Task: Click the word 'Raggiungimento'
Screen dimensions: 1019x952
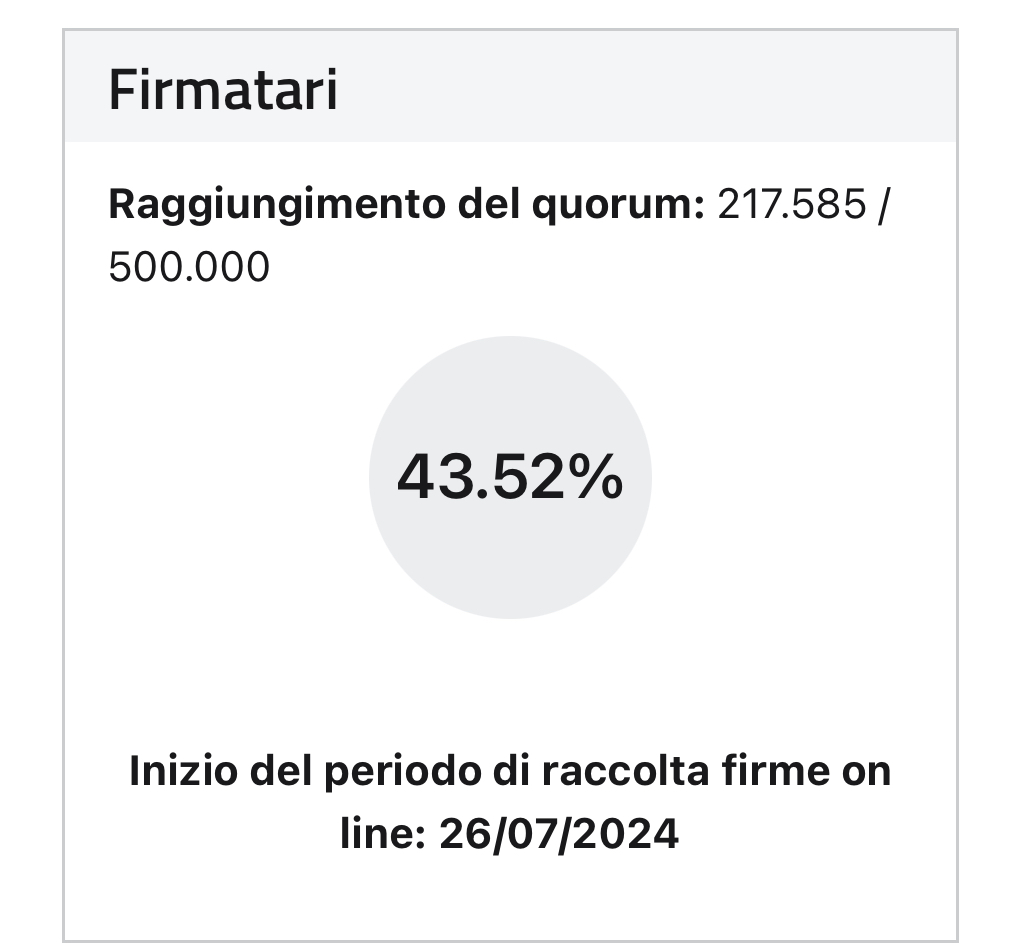Action: [277, 205]
